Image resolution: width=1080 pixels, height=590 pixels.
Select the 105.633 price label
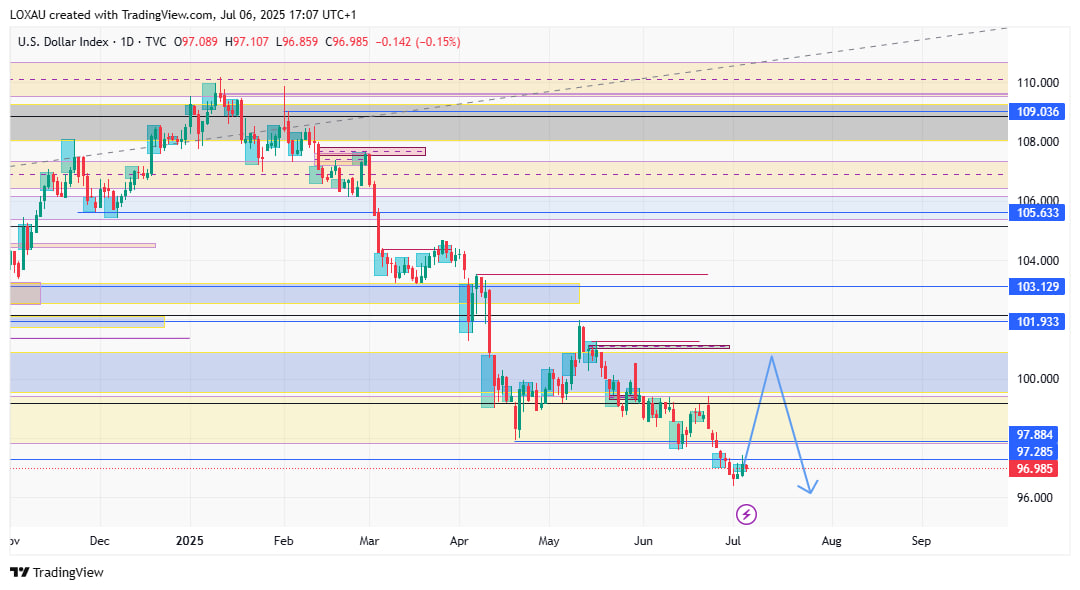tap(1037, 213)
